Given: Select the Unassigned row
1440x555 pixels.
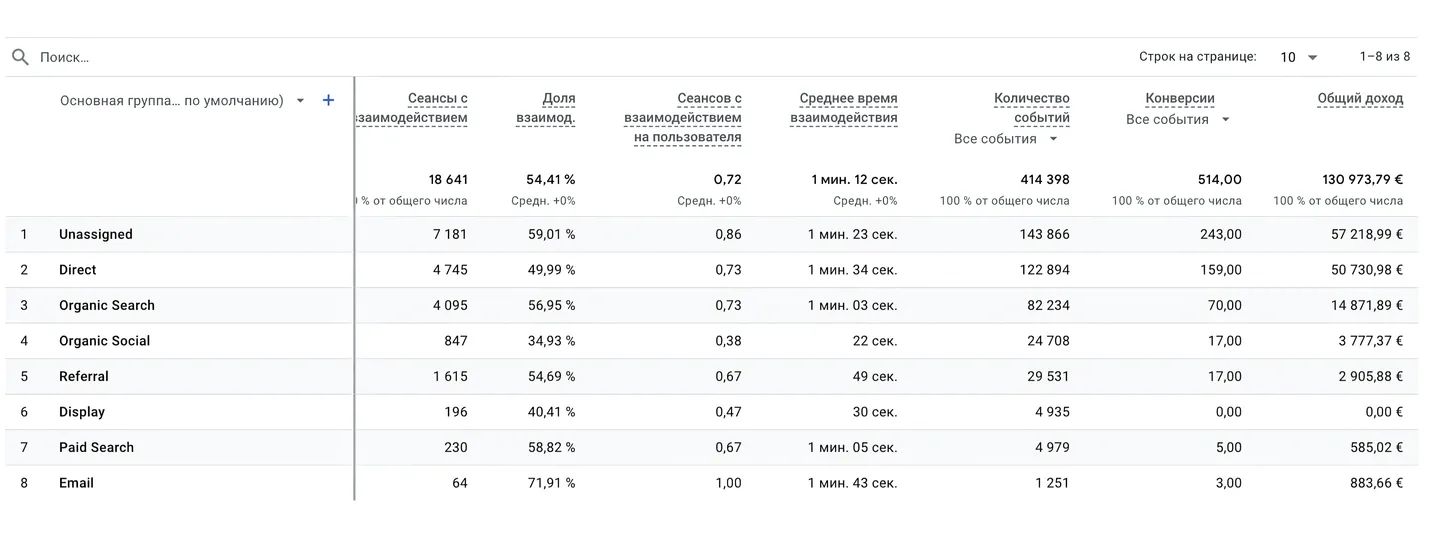Looking at the screenshot, I should tap(96, 234).
